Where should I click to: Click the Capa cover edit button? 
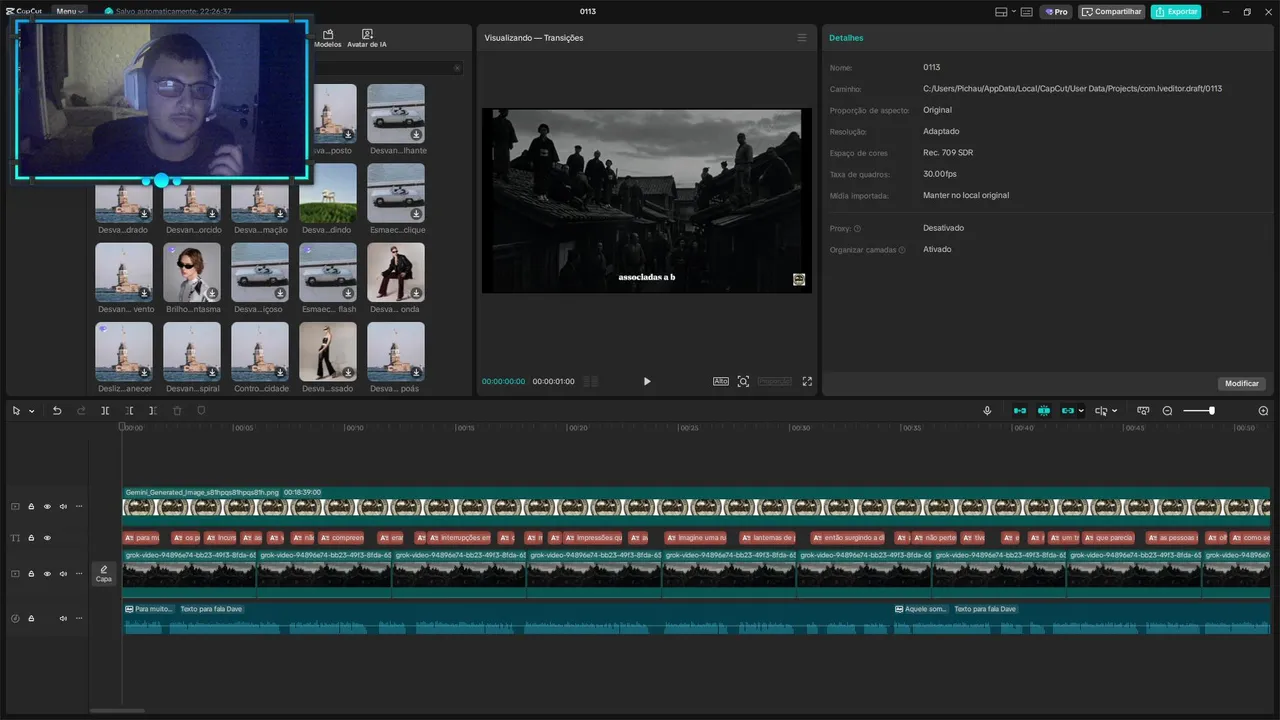pyautogui.click(x=104, y=573)
